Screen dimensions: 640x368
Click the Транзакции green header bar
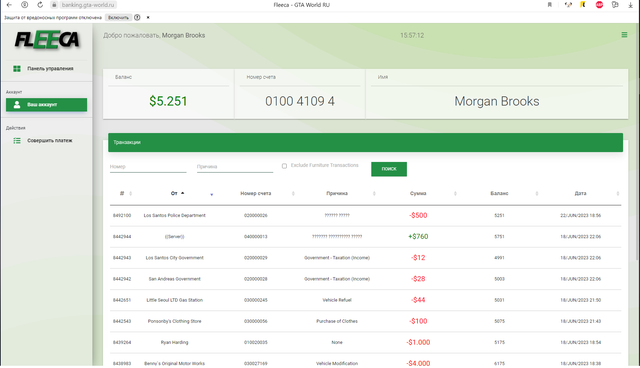[365, 142]
